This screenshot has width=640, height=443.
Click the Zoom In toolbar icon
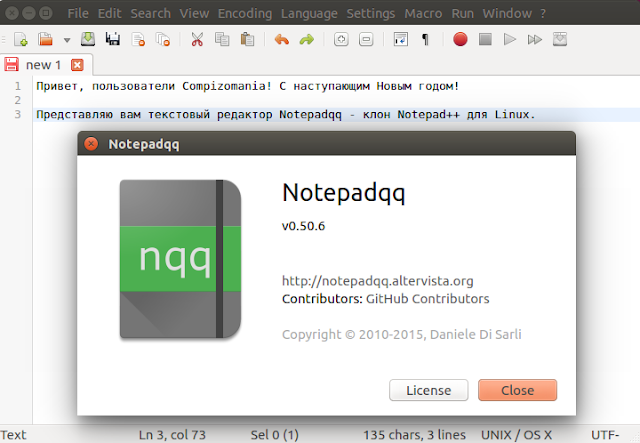[x=341, y=40]
